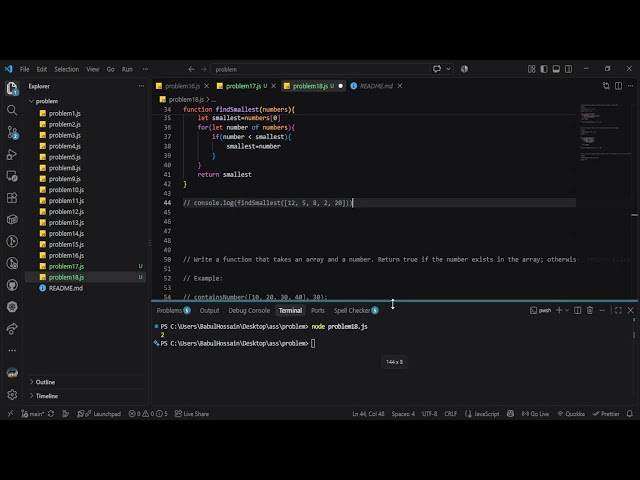Maximize the terminal panel size
Screen dimensions: 640x480
[x=618, y=310]
